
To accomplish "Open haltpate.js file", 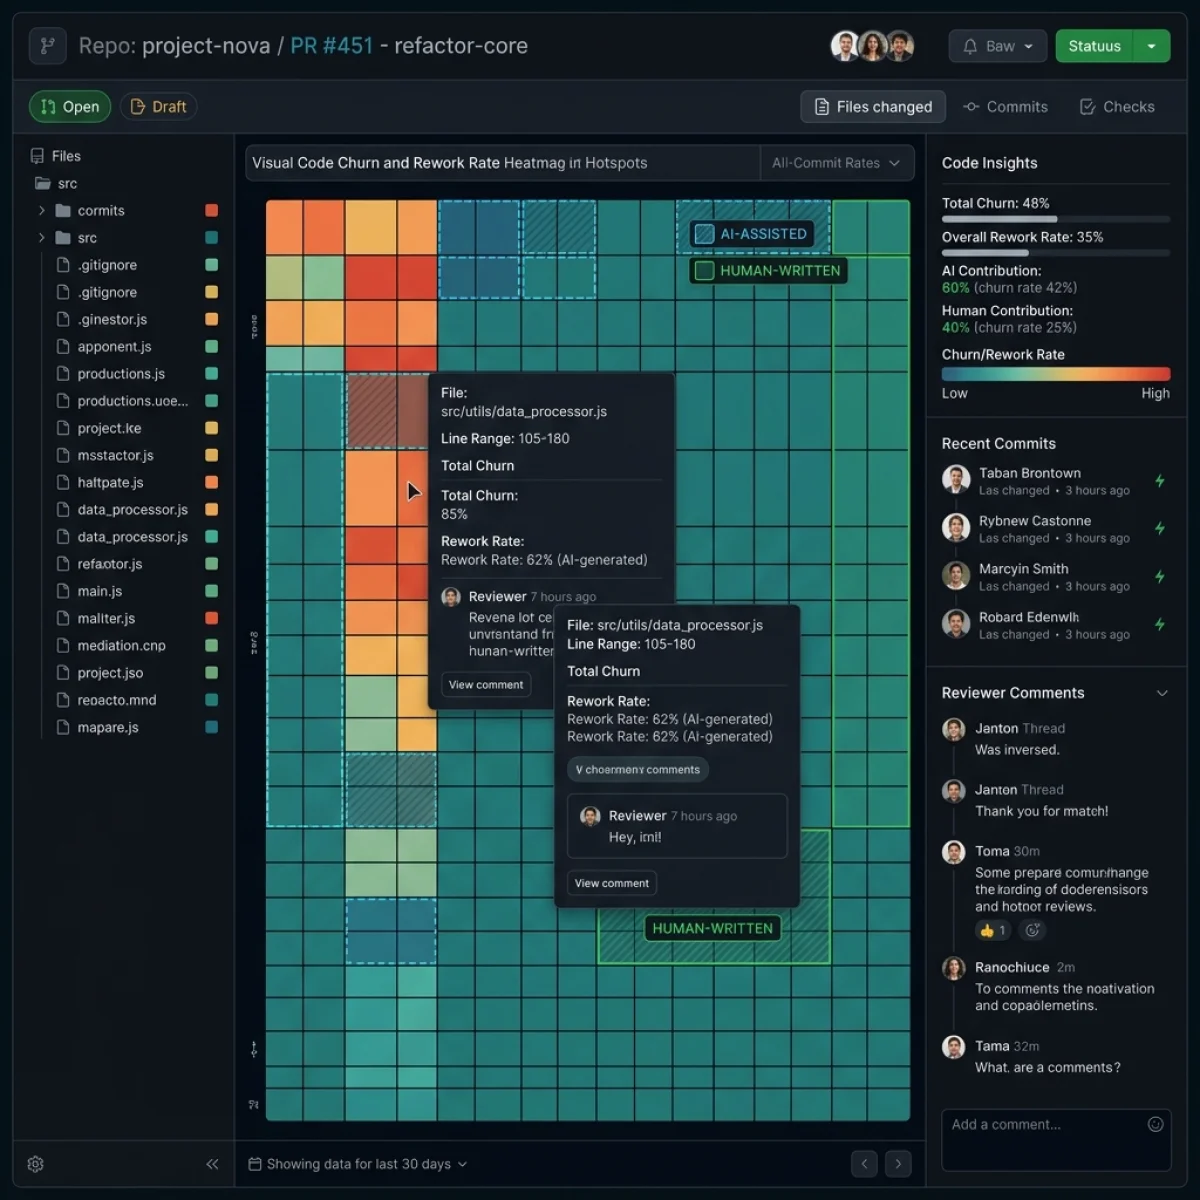I will [x=110, y=482].
